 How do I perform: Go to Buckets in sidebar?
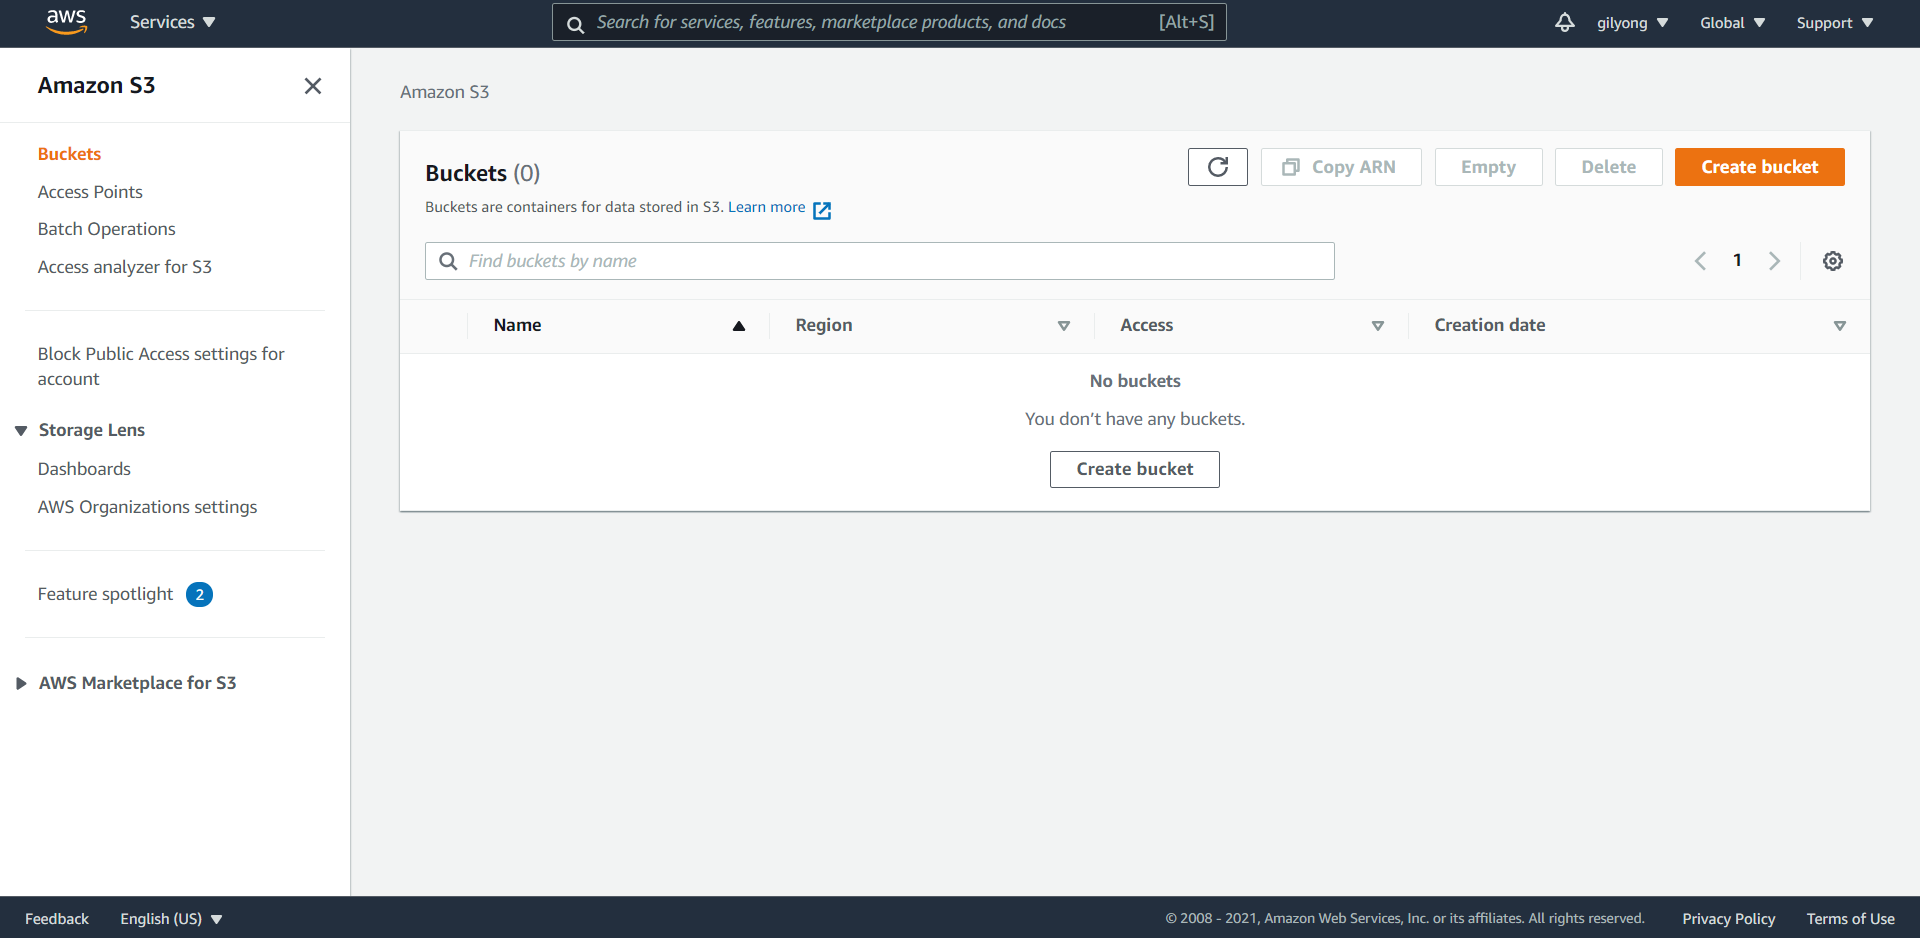tap(69, 154)
